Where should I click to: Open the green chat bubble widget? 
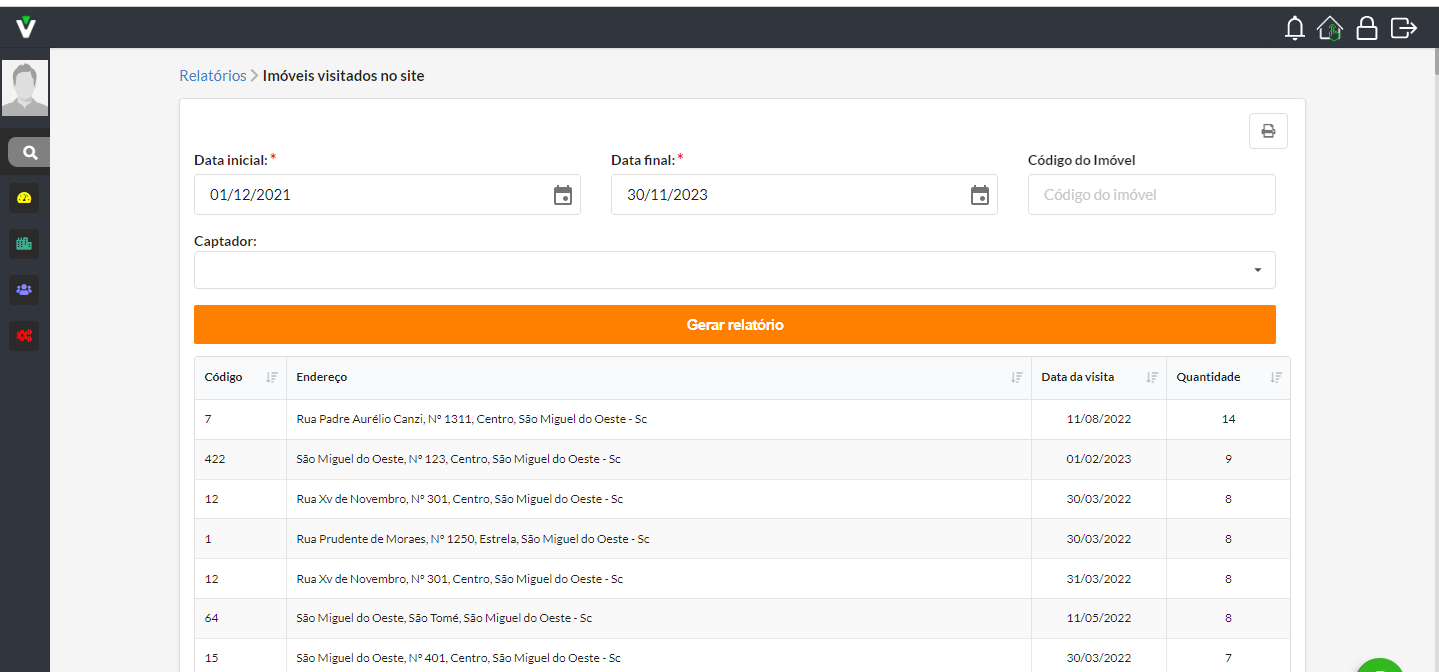[1381, 665]
